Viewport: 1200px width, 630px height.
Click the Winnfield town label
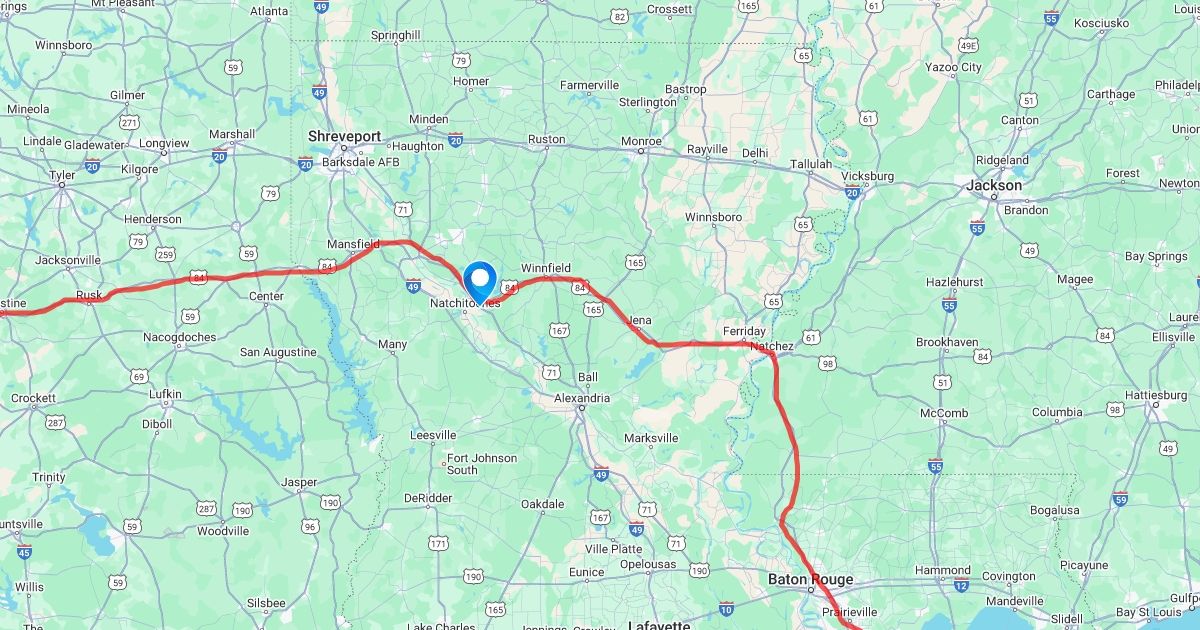(x=546, y=268)
